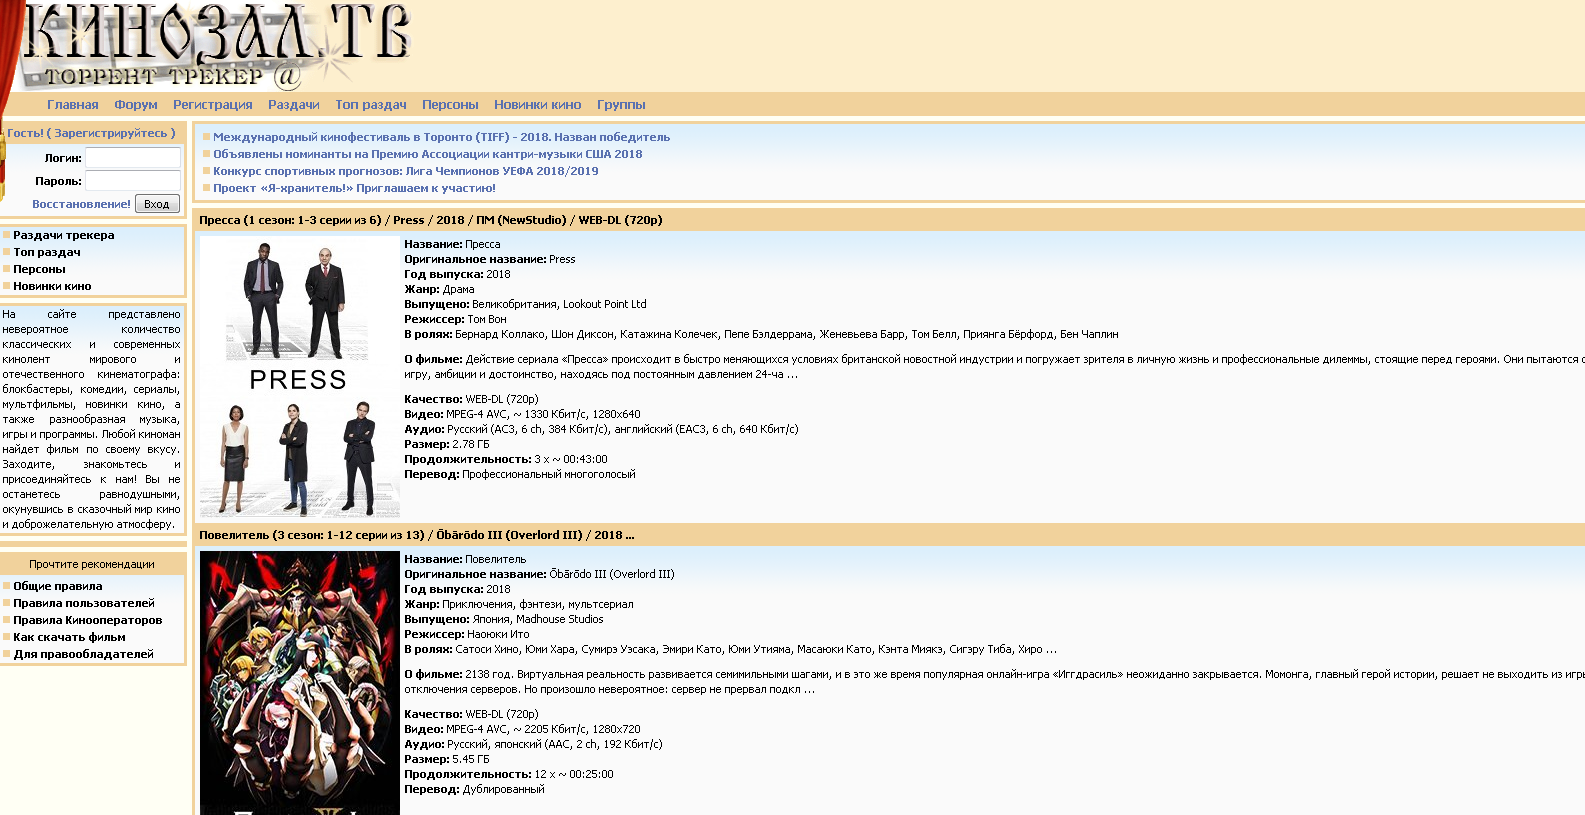Open Персоны in sidebar
1585x815 pixels.
(x=39, y=269)
